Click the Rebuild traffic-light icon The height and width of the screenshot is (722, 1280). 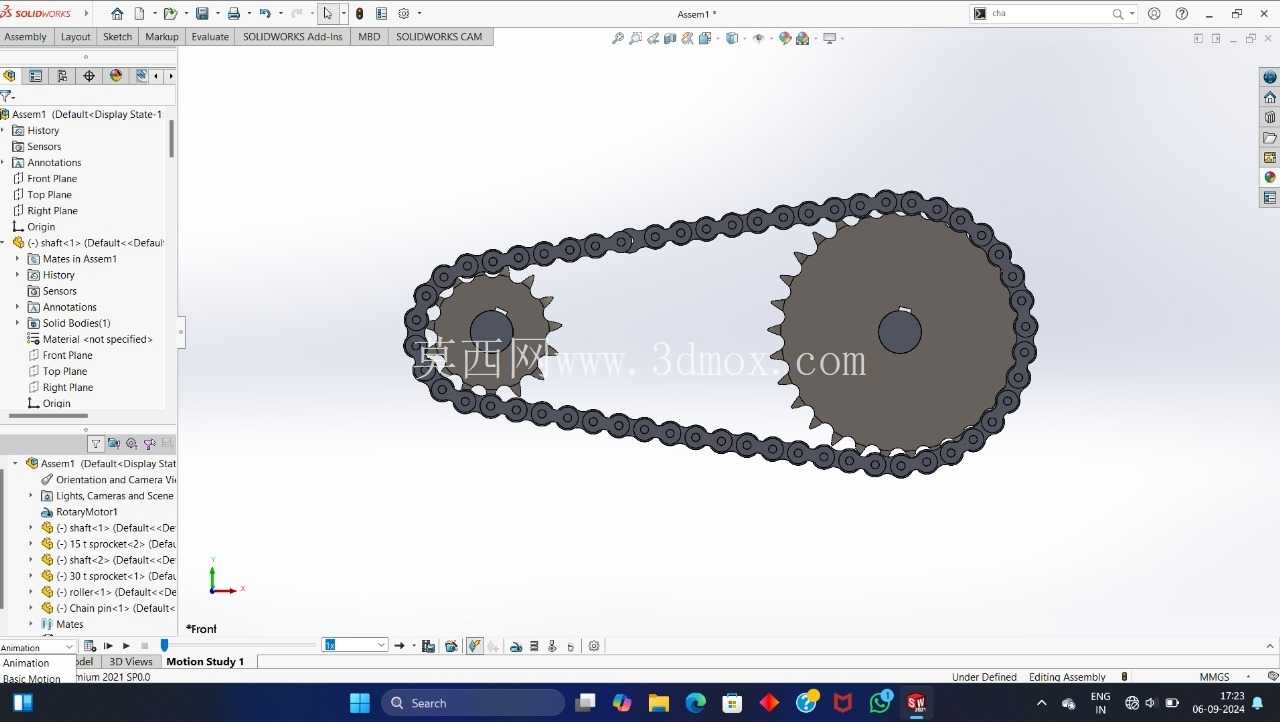(360, 14)
